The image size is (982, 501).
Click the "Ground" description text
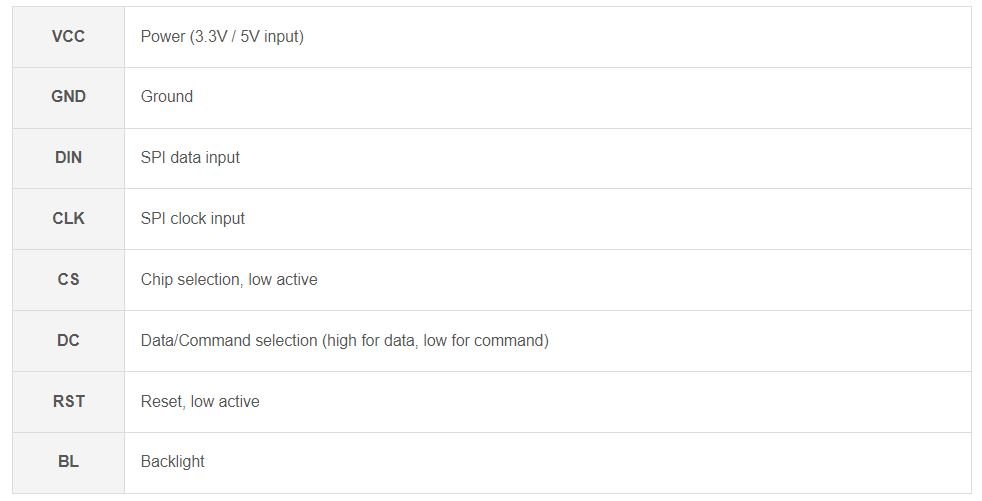point(167,97)
